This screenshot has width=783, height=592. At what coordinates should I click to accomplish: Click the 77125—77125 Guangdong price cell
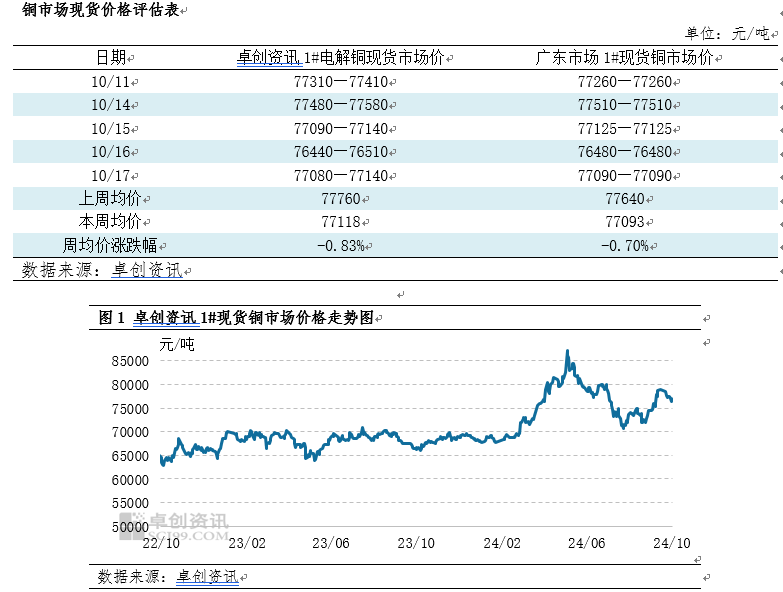tap(624, 129)
